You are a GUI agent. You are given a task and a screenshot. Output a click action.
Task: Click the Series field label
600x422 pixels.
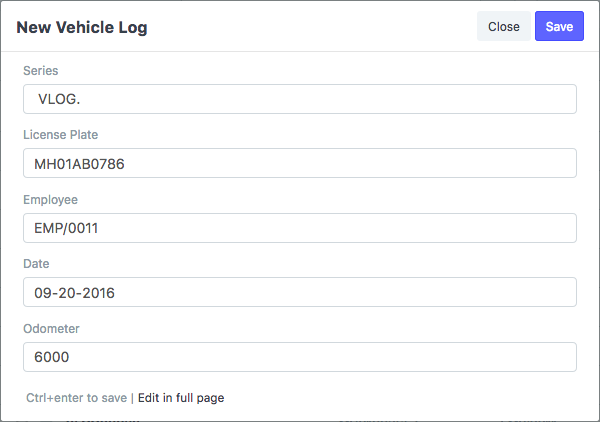[41, 71]
